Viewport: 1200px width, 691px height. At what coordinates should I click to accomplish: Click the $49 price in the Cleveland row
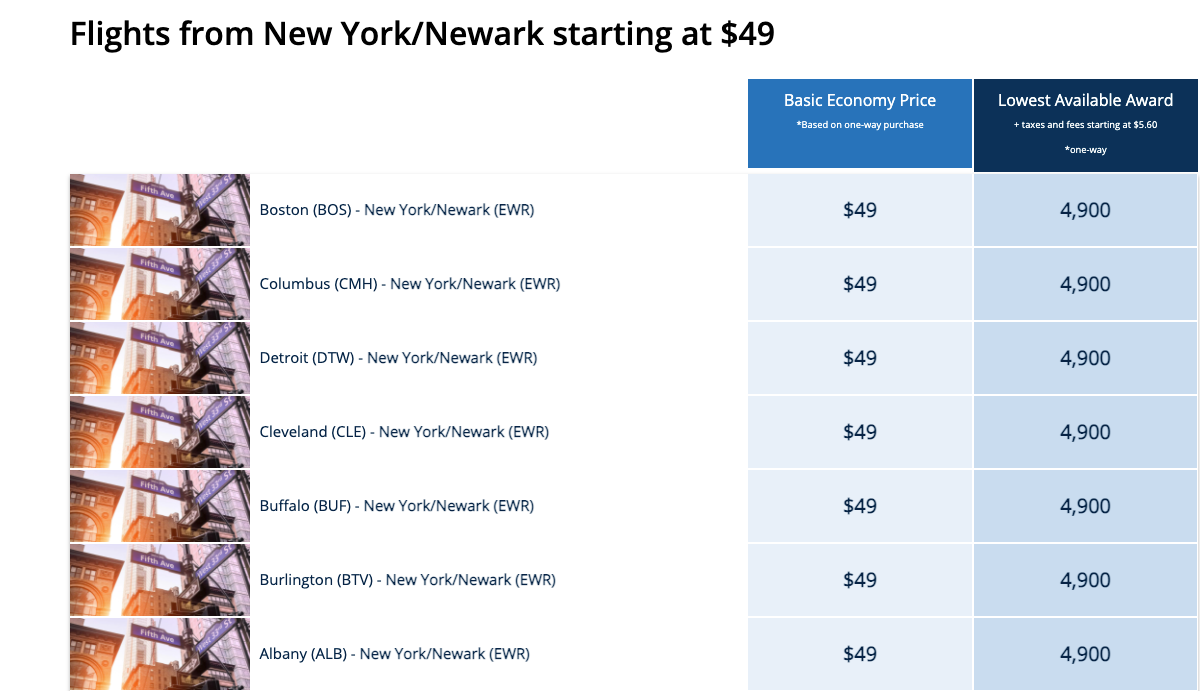click(x=860, y=432)
